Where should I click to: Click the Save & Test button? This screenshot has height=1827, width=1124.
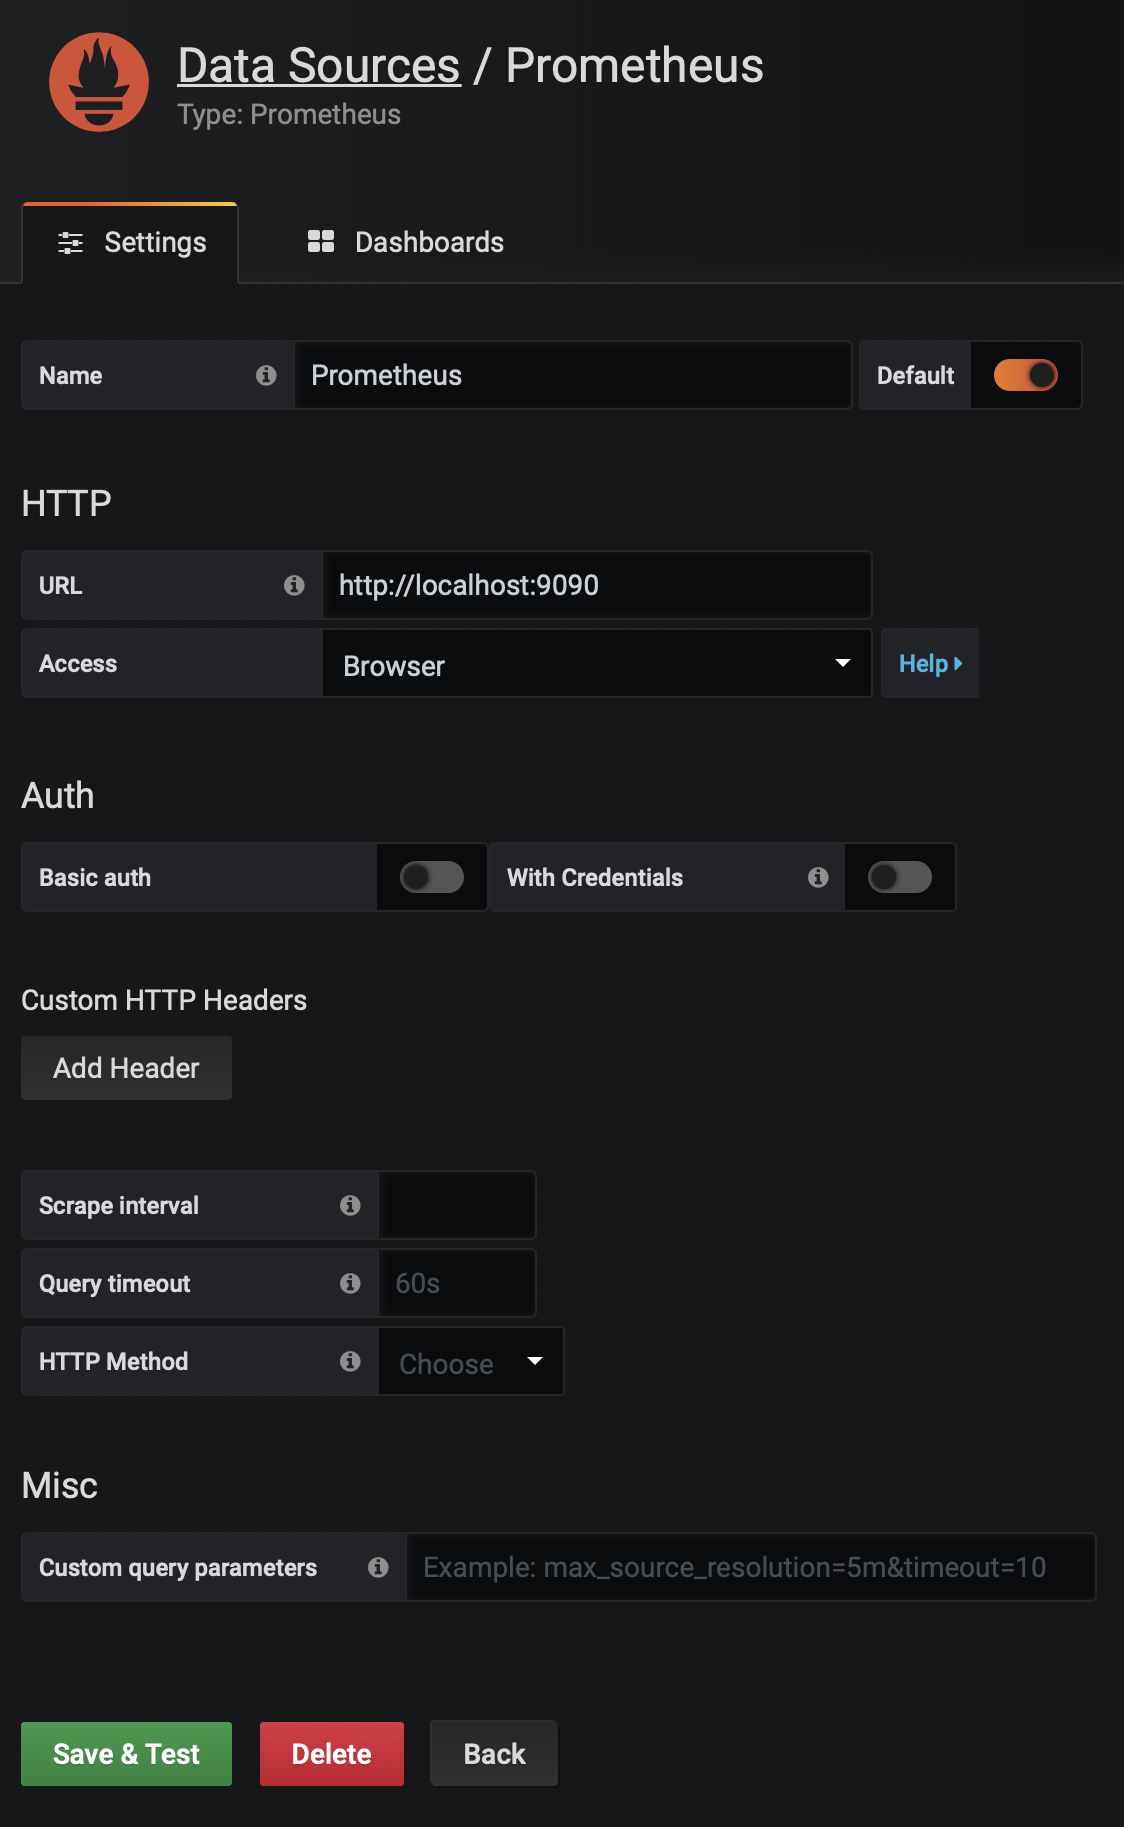click(x=127, y=1754)
